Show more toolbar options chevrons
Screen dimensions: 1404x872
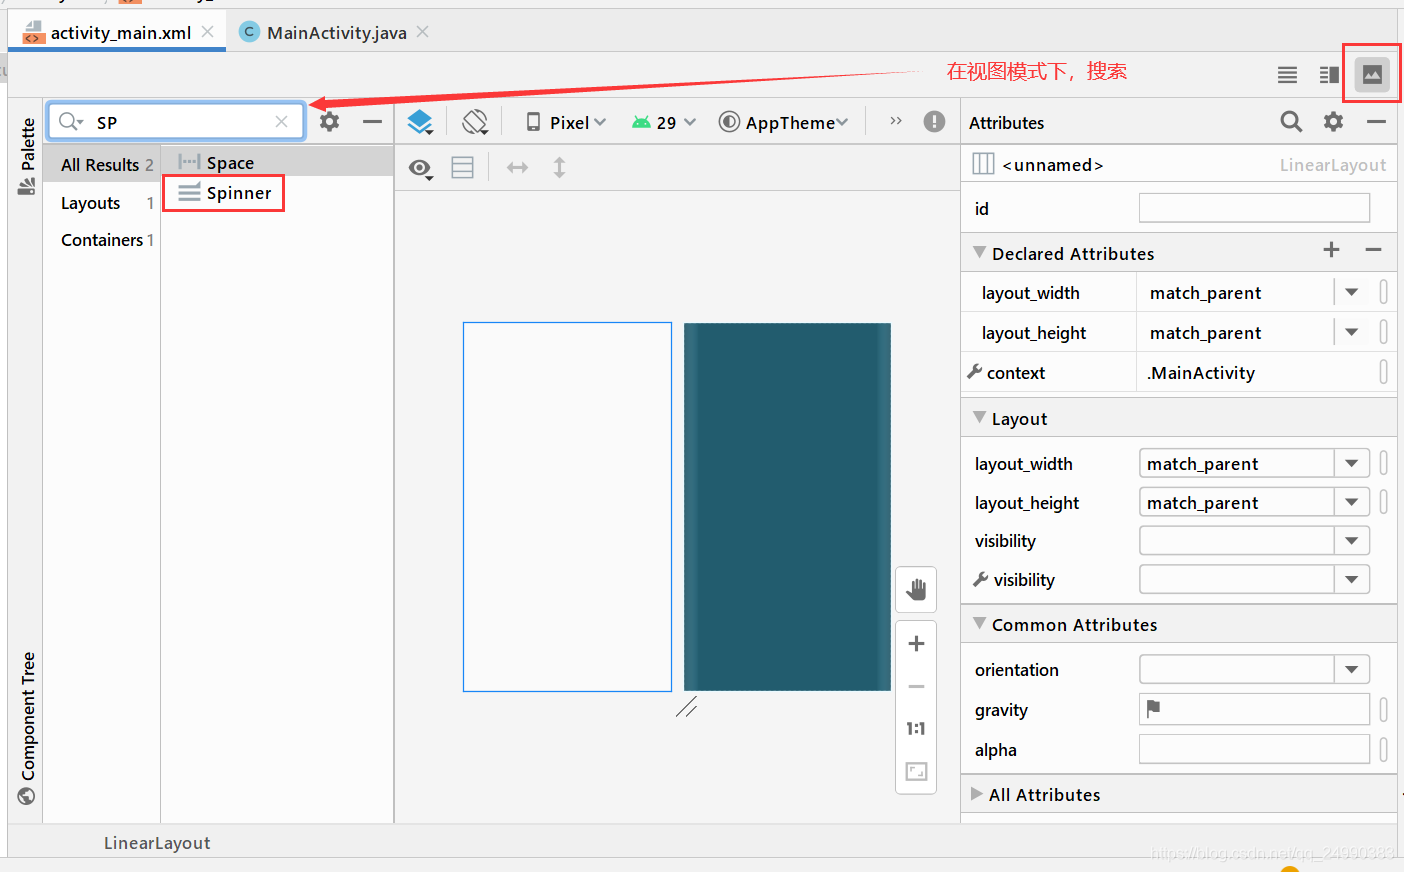(x=896, y=121)
